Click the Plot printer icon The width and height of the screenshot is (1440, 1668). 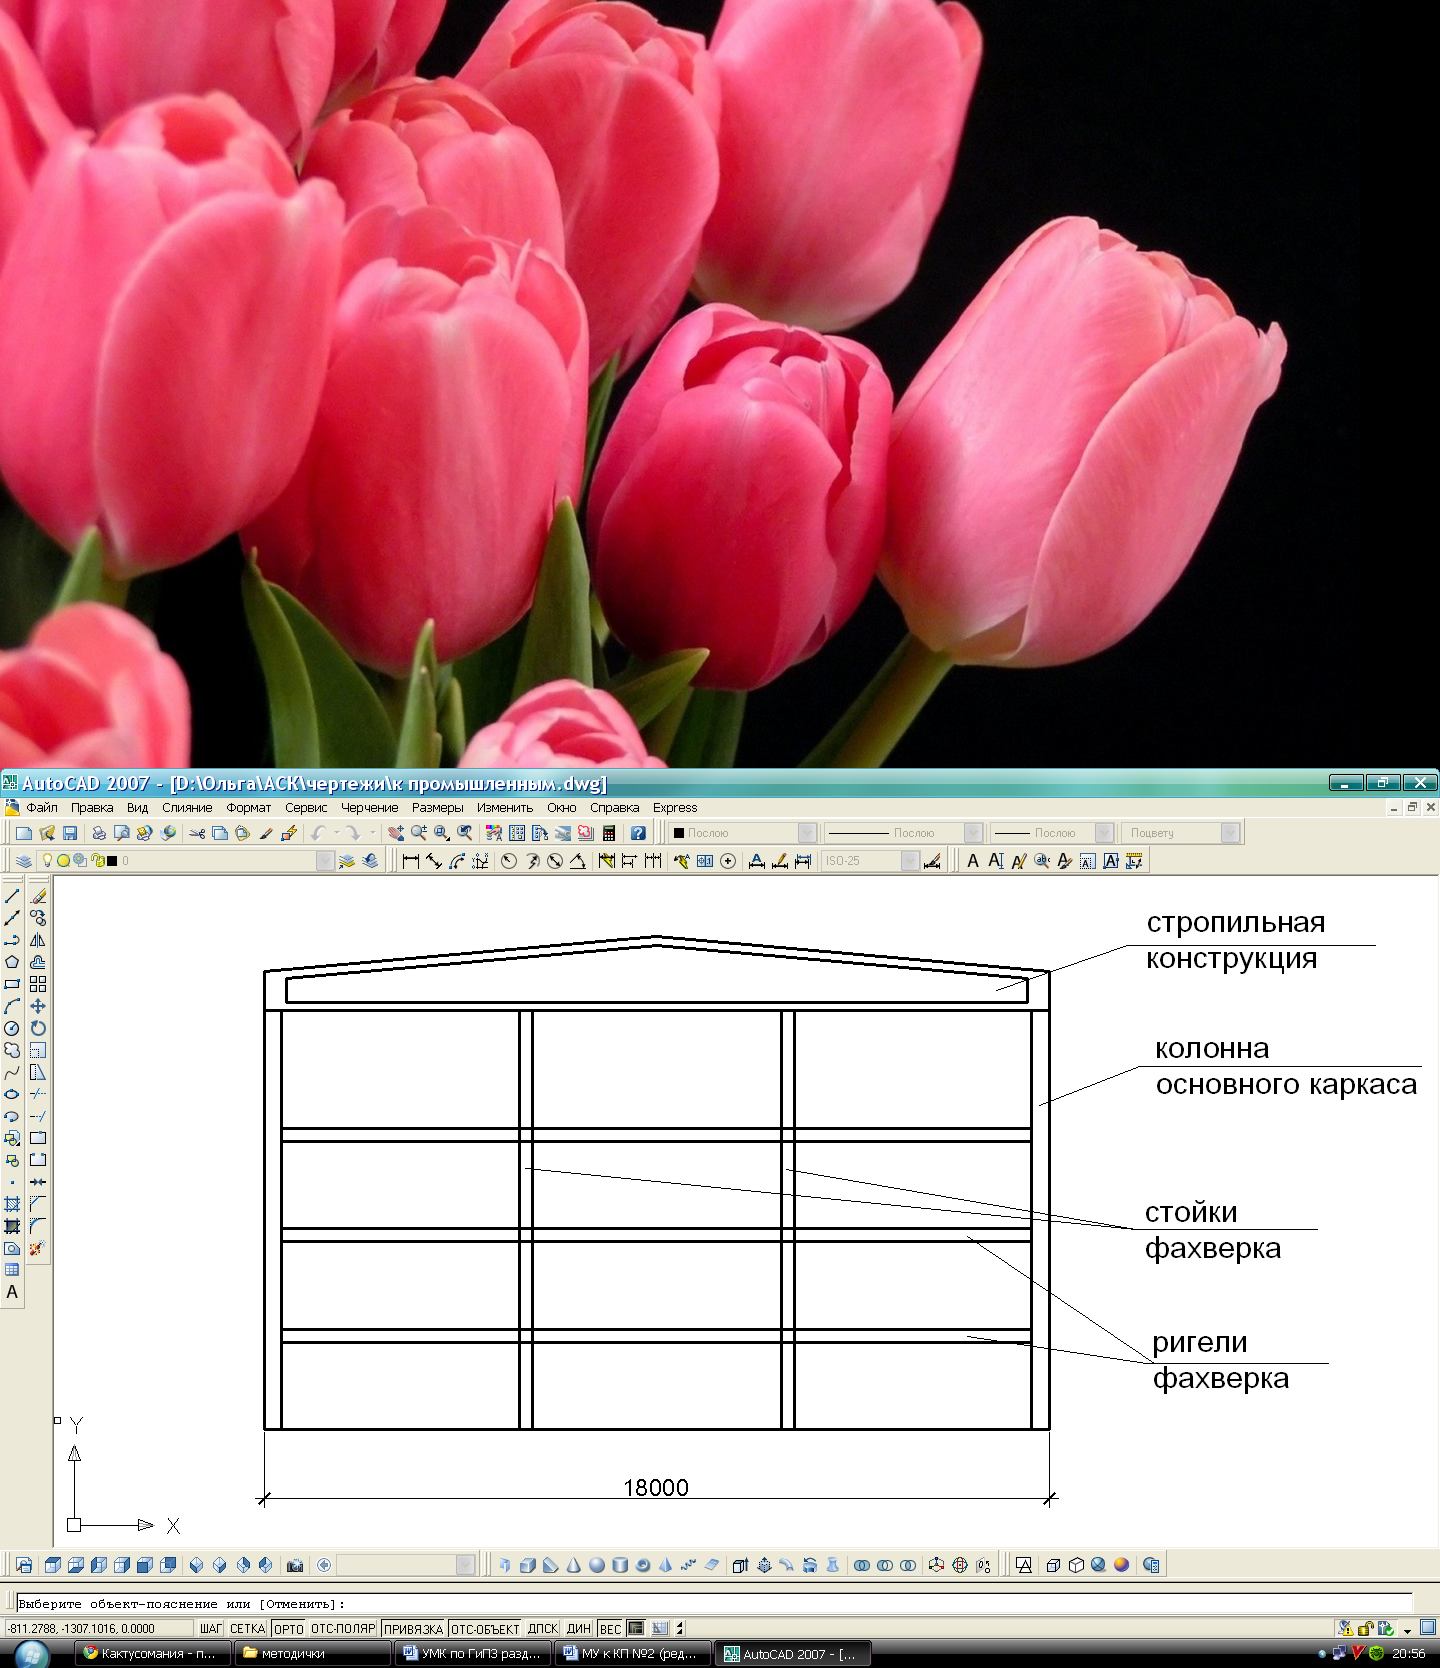(99, 833)
